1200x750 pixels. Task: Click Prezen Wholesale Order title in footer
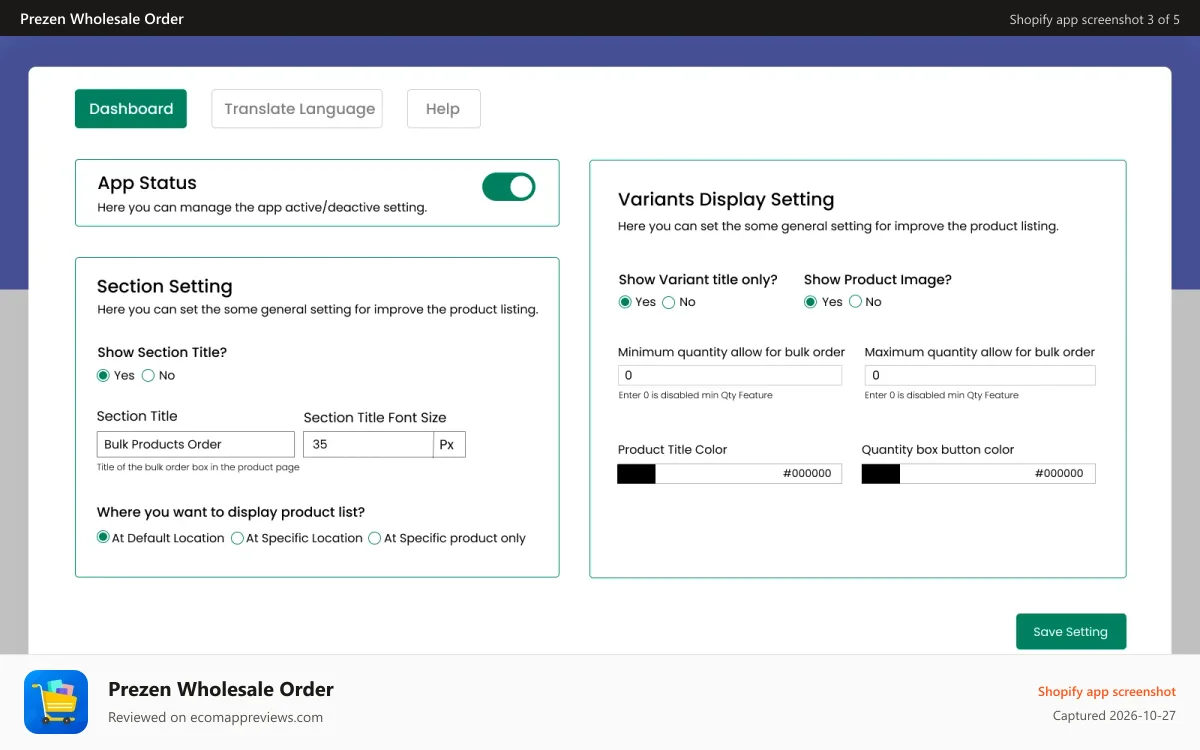click(x=221, y=689)
